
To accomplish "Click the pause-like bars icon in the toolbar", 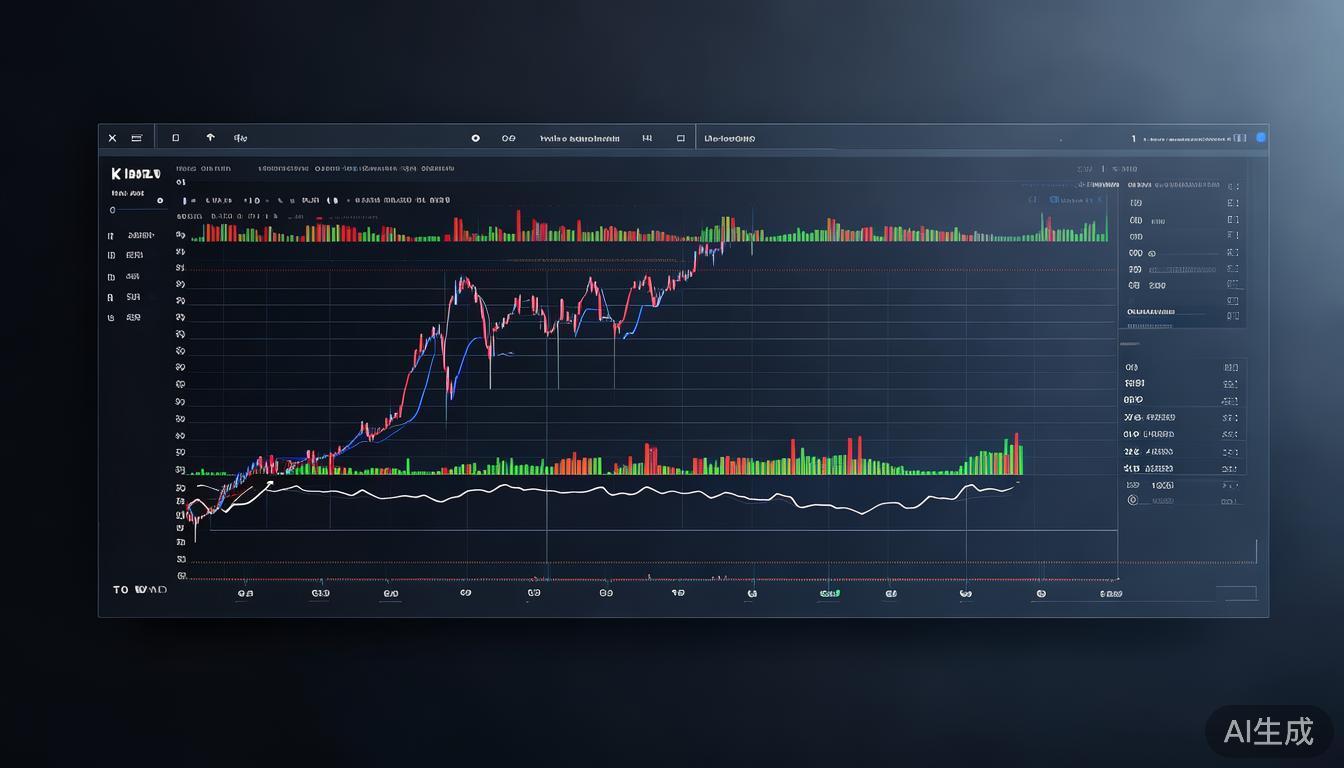I will (x=647, y=139).
